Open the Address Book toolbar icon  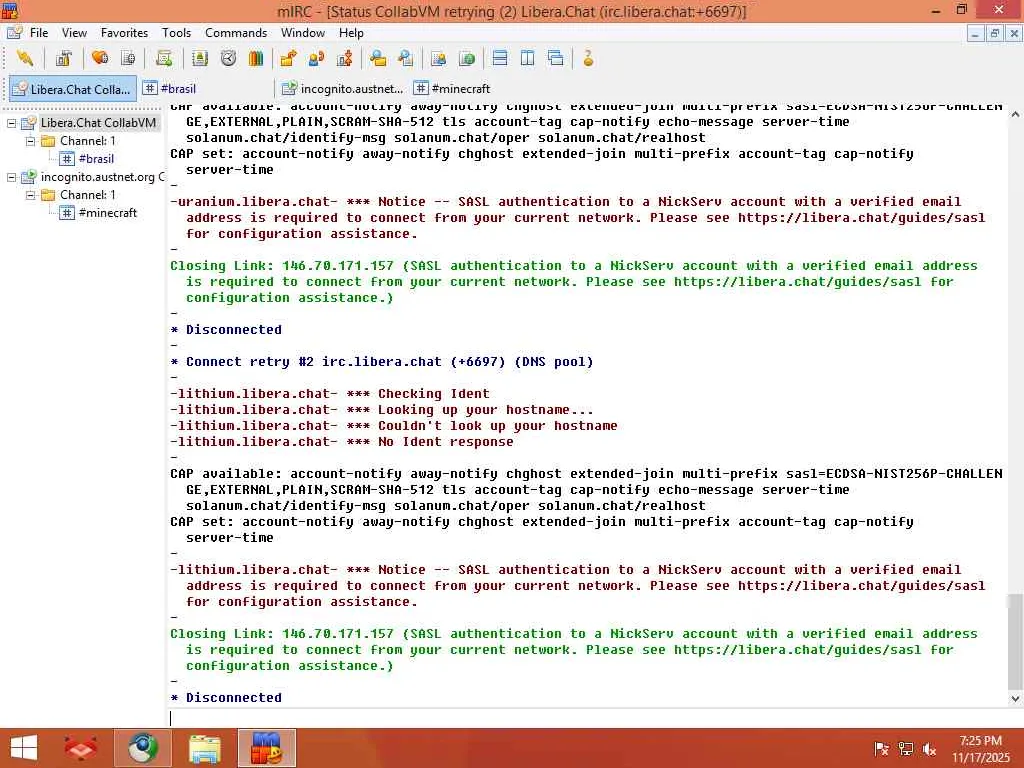(200, 58)
